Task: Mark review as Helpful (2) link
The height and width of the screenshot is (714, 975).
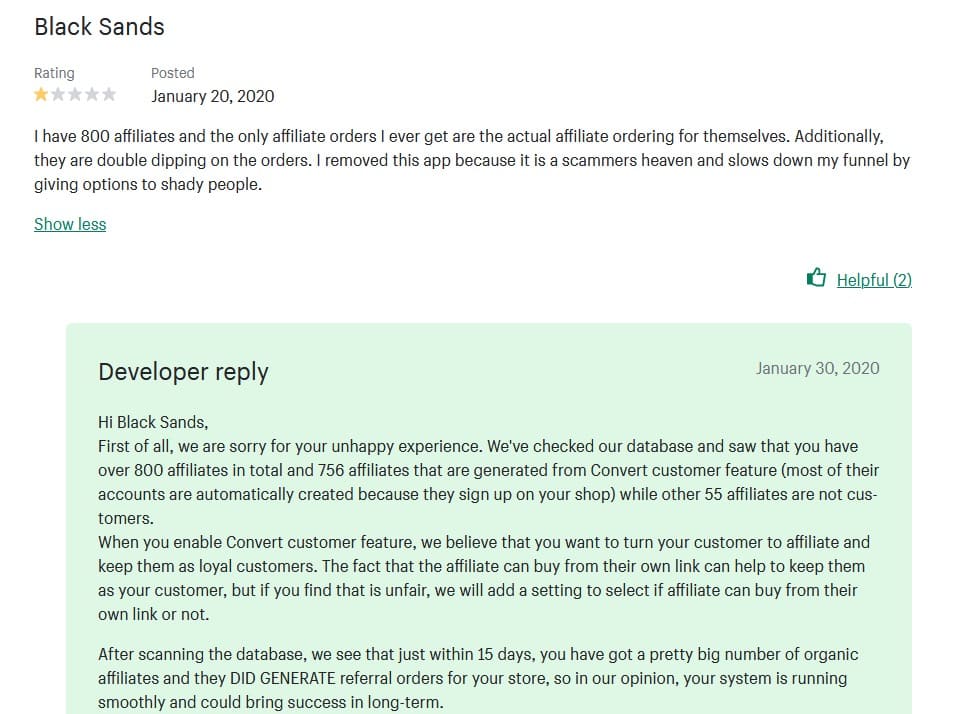Action: [x=874, y=280]
